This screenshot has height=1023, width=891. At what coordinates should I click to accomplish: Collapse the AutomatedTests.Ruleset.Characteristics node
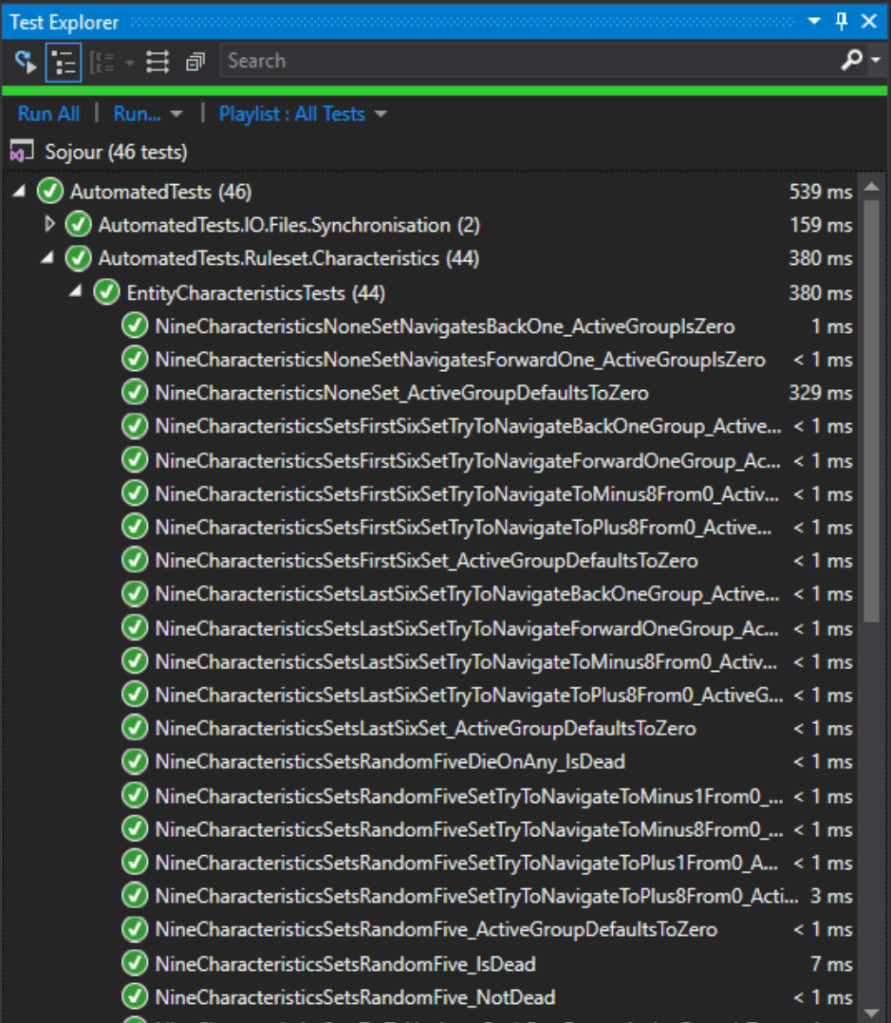(48, 258)
